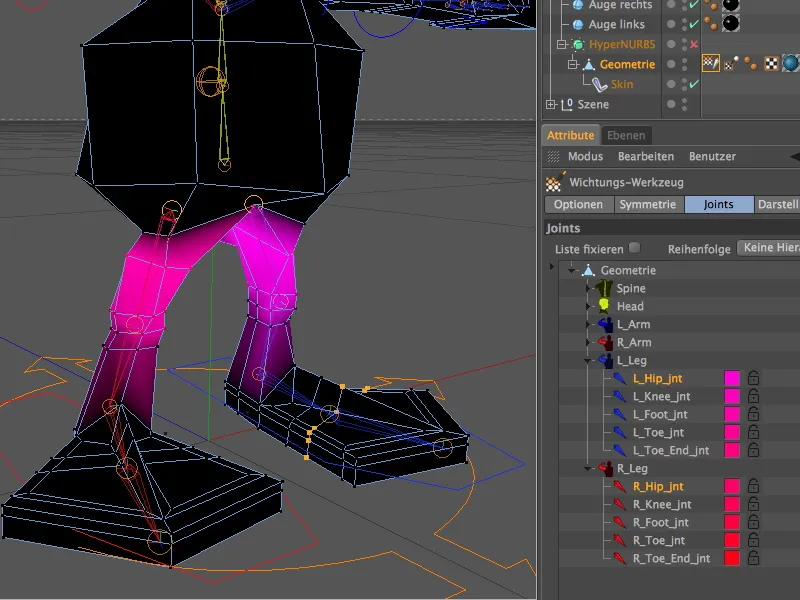This screenshot has width=800, height=600.
Task: Collapse the HyperNURBS tree node
Action: 562,45
